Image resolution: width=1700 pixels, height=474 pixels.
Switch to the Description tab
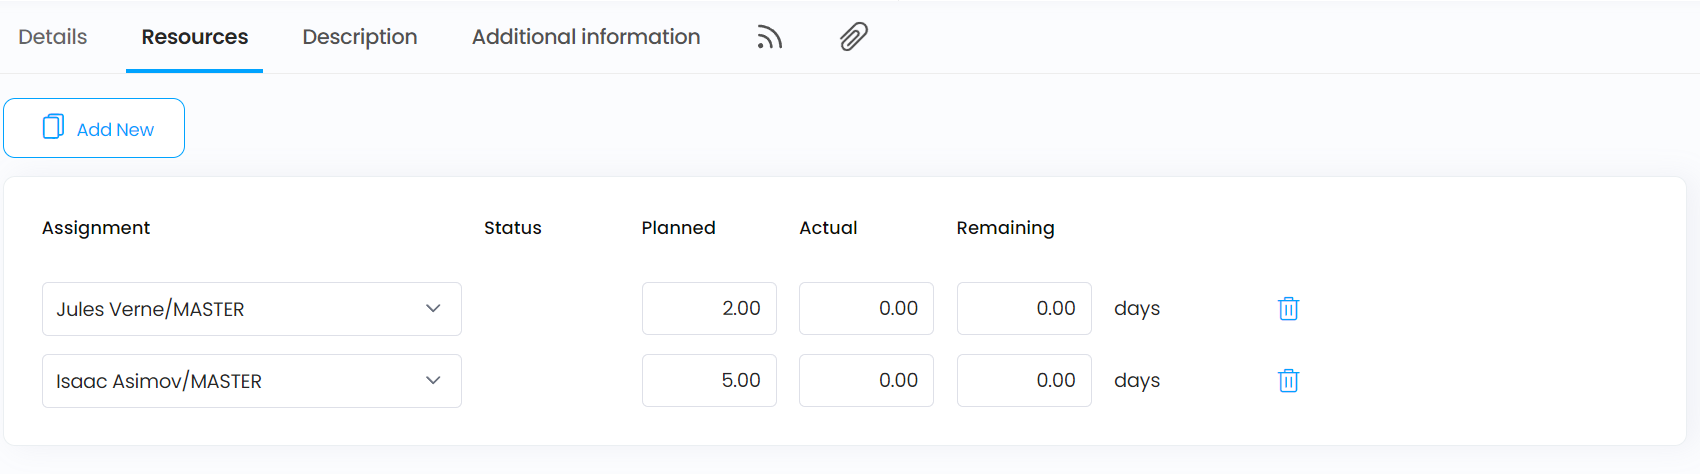click(360, 37)
